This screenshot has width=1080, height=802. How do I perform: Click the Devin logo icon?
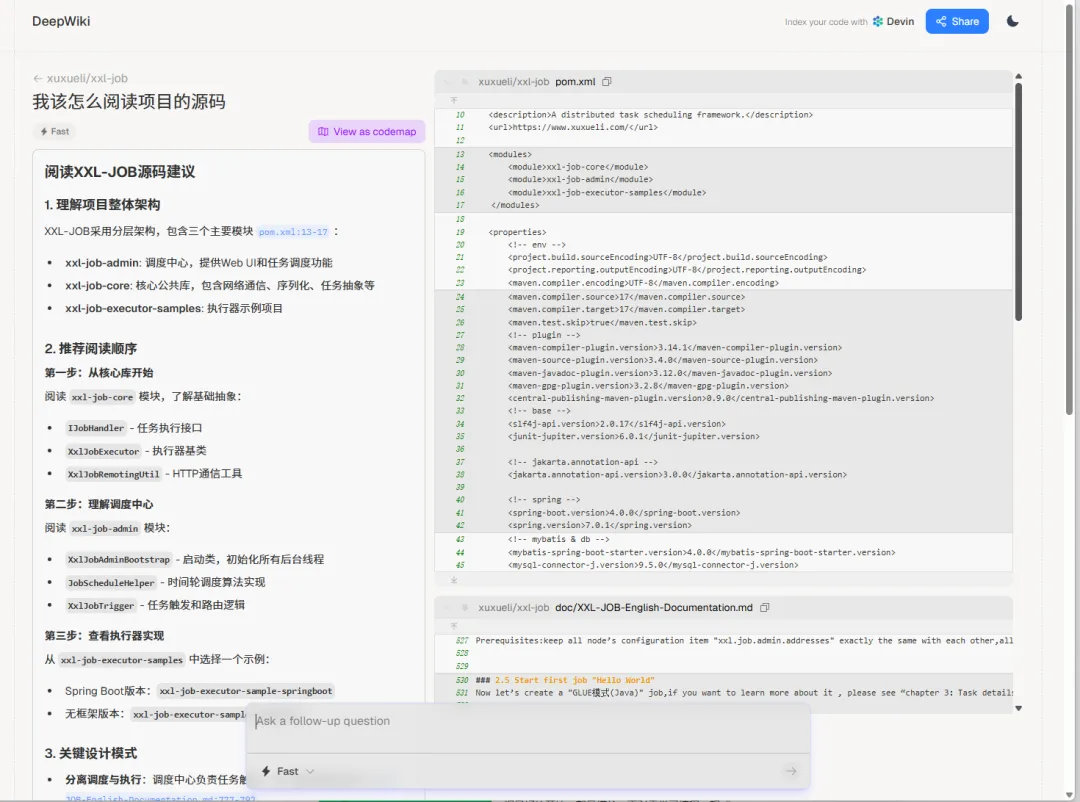point(878,21)
